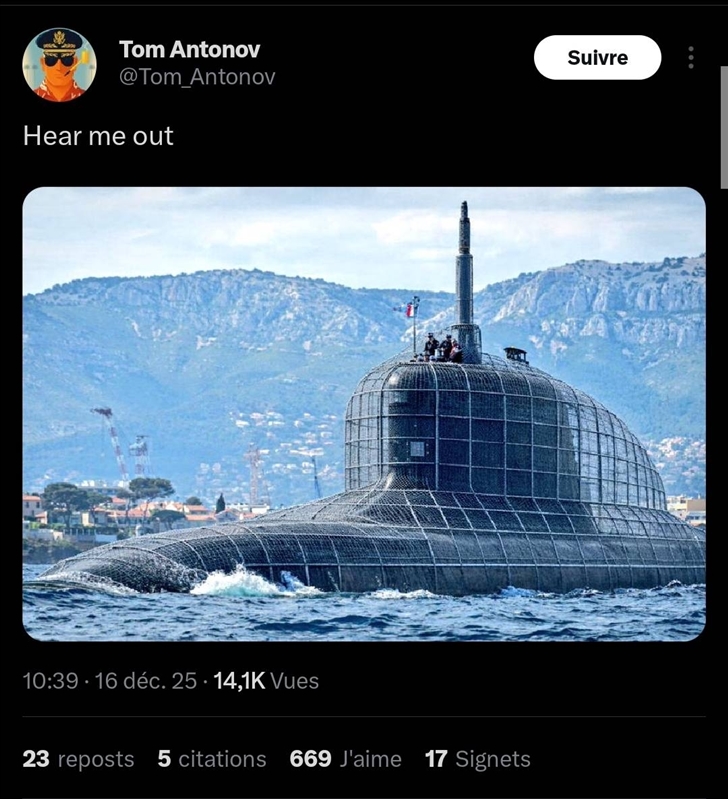Click the Suivre follow button
The image size is (728, 799).
(x=597, y=58)
